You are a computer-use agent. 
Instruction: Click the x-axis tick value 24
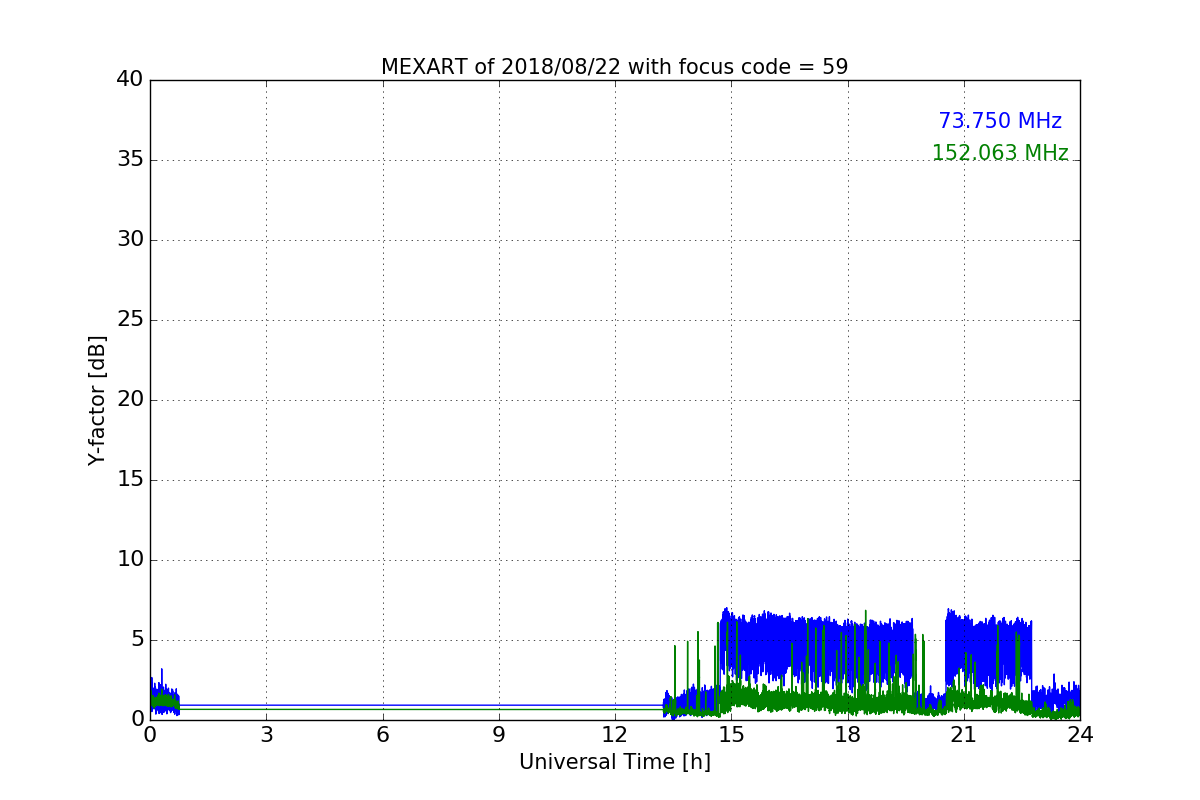point(1080,735)
